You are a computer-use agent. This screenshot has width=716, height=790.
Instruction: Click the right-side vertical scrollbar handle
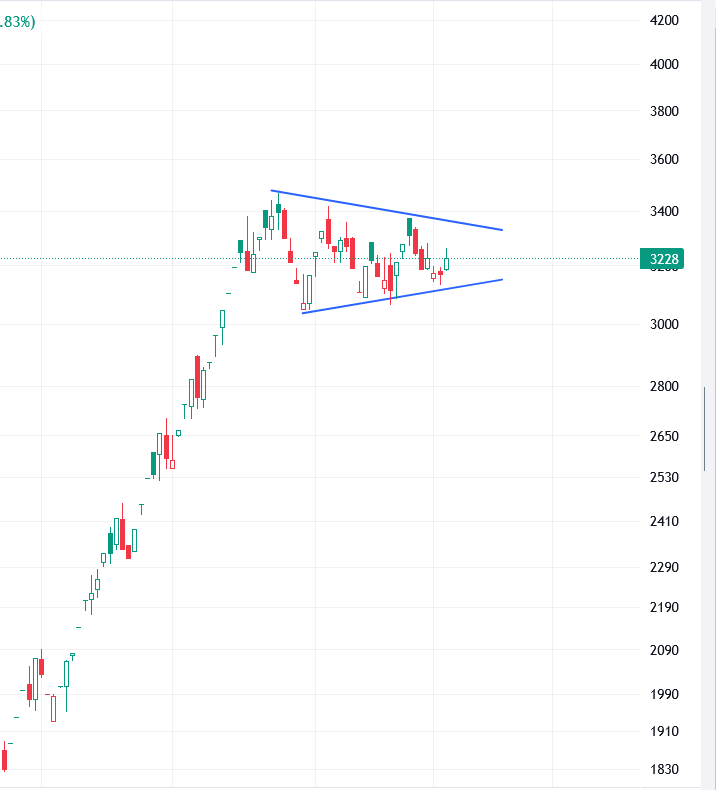pos(704,429)
